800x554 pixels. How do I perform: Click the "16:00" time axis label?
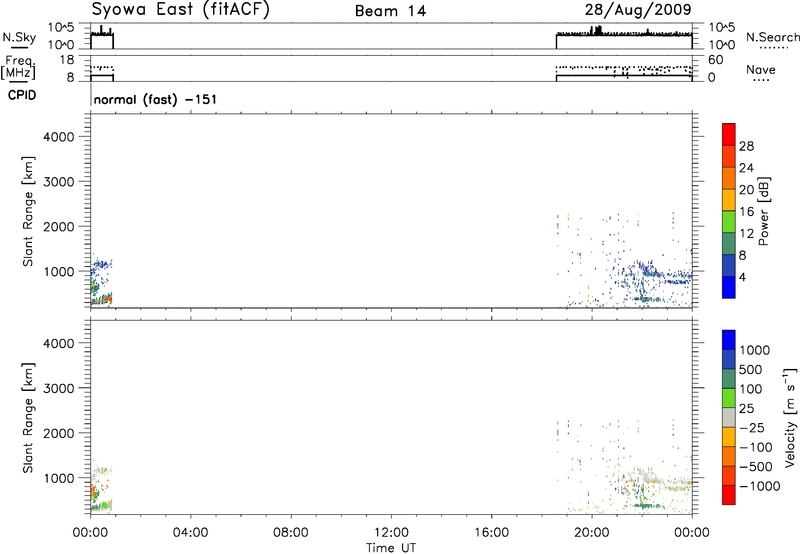491,533
